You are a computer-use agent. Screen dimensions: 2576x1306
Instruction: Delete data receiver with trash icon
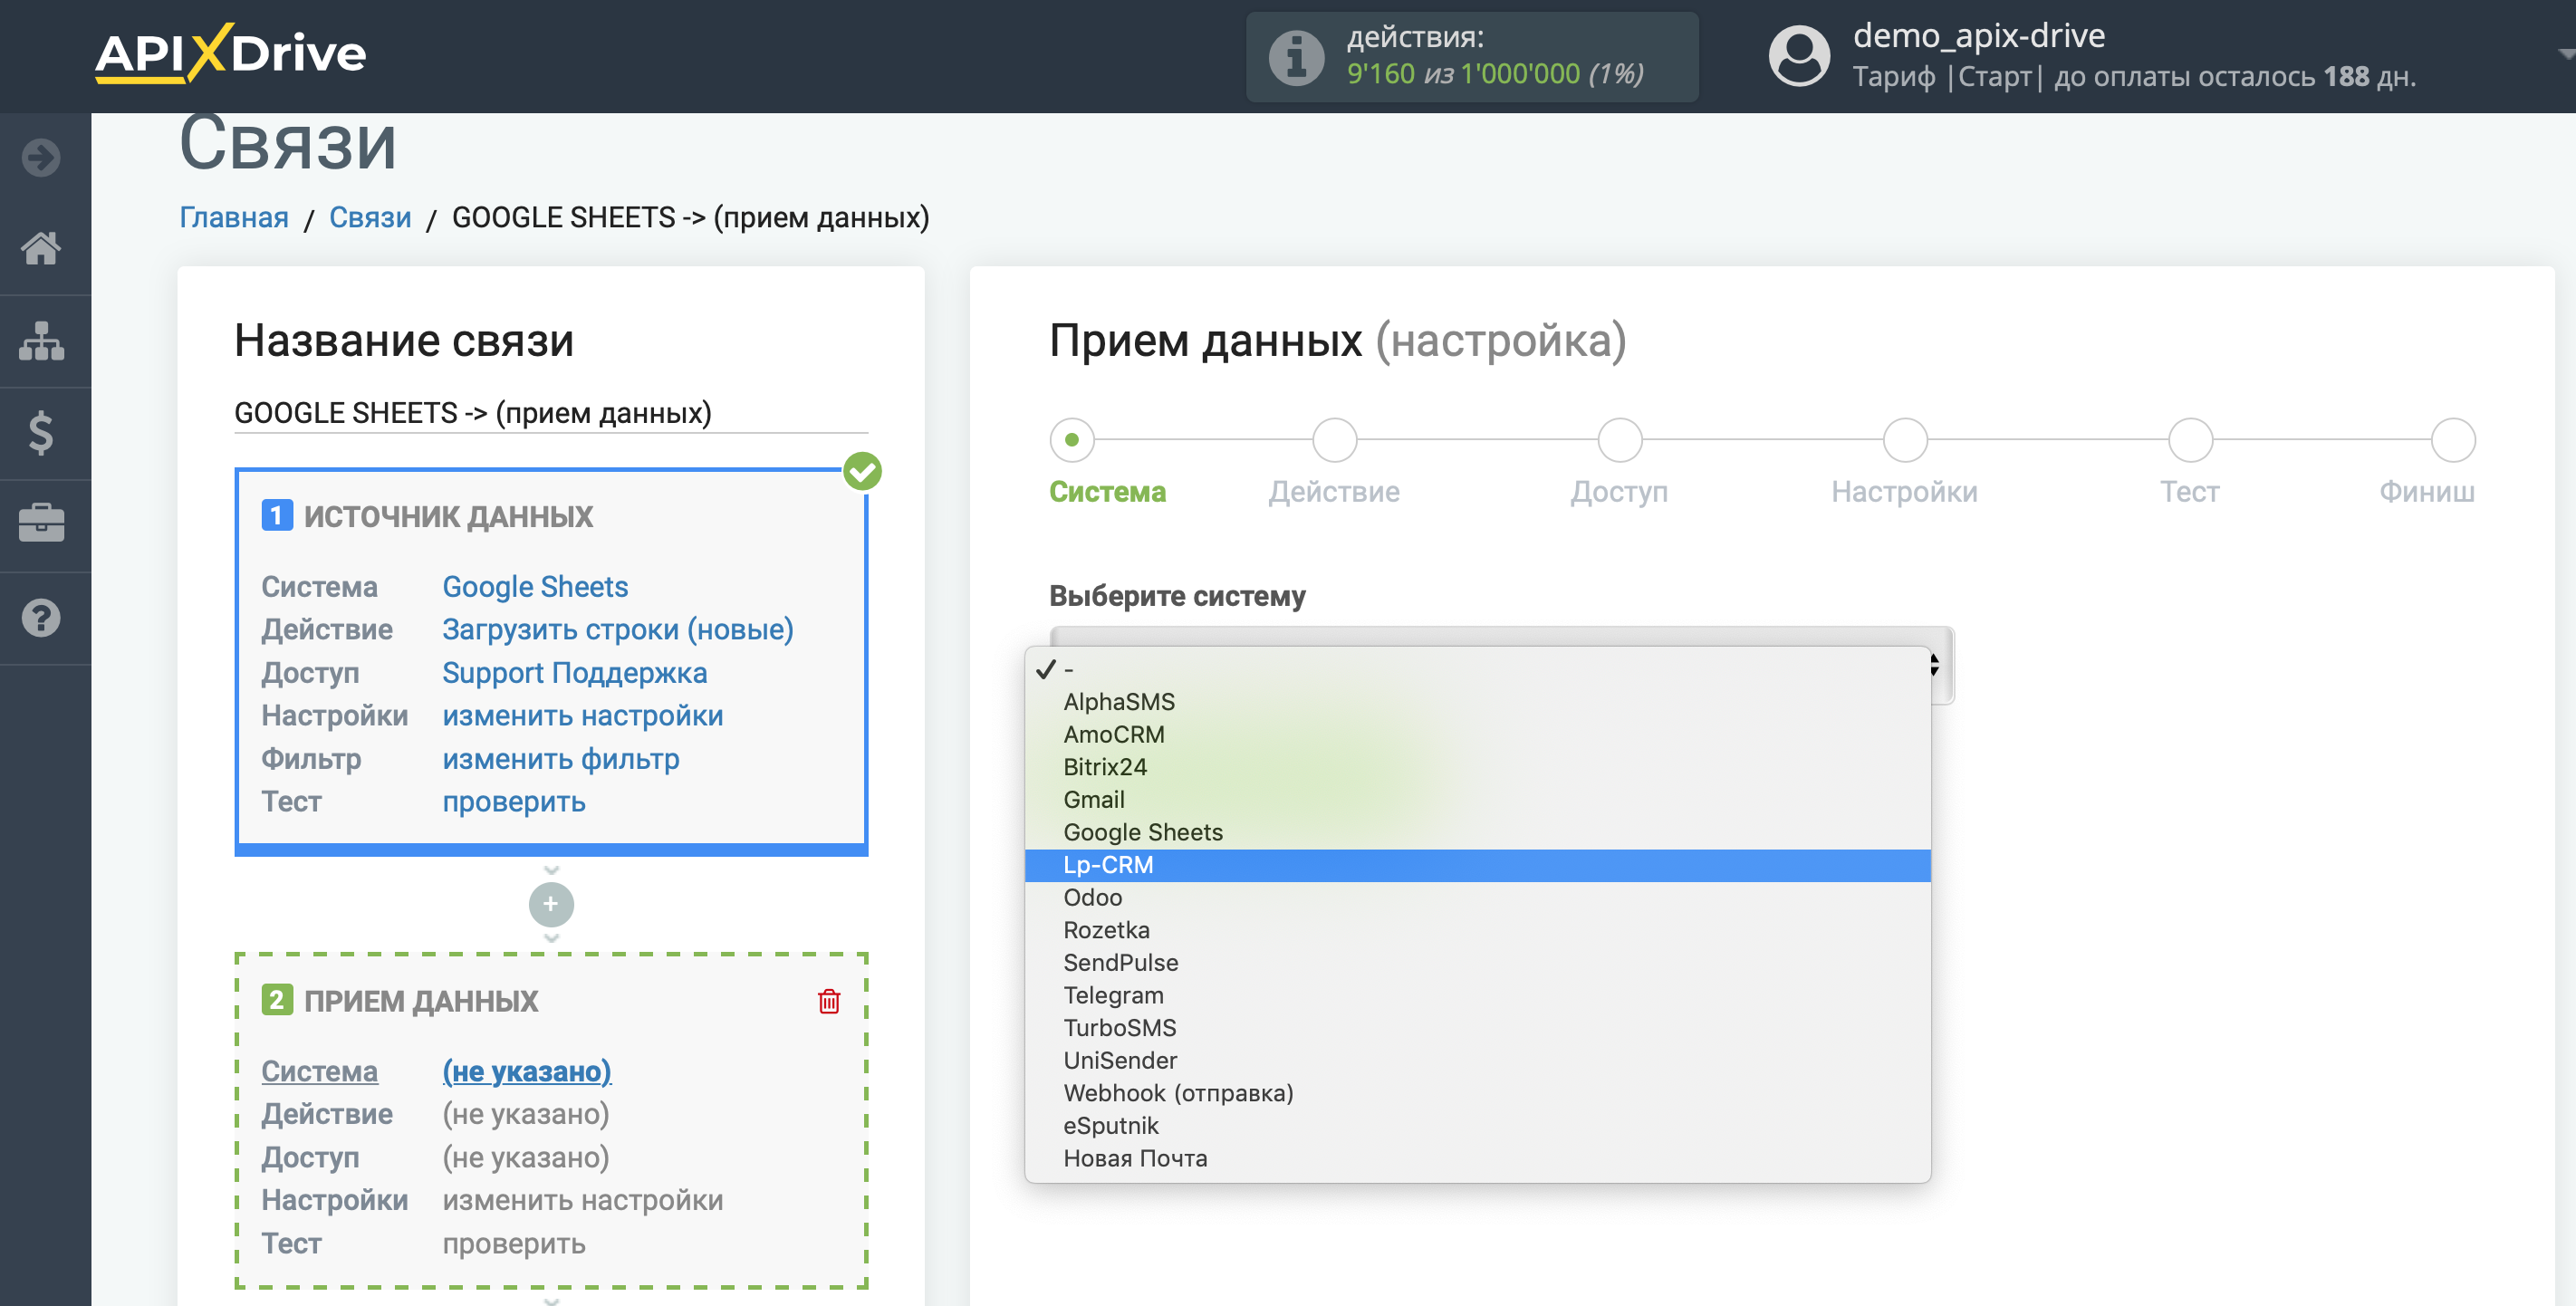click(829, 1001)
